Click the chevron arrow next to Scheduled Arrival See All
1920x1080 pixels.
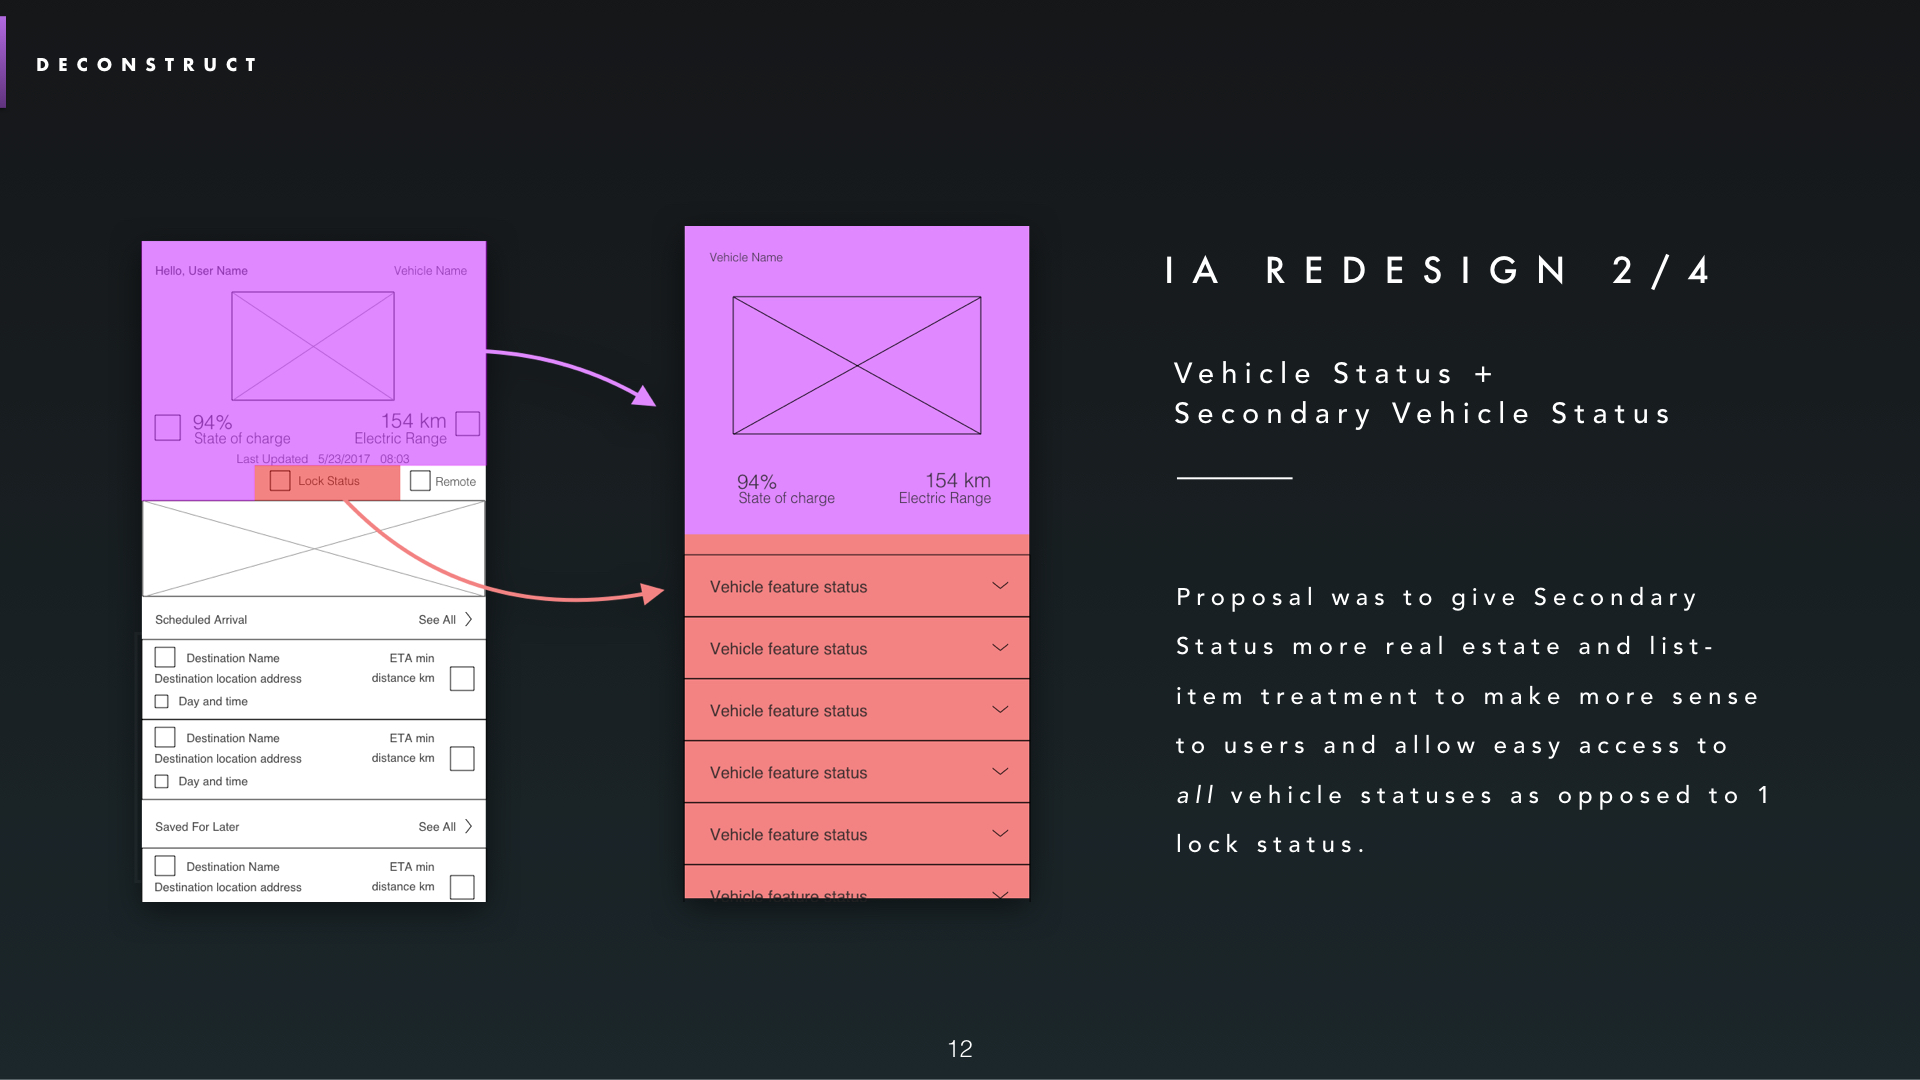tap(468, 620)
